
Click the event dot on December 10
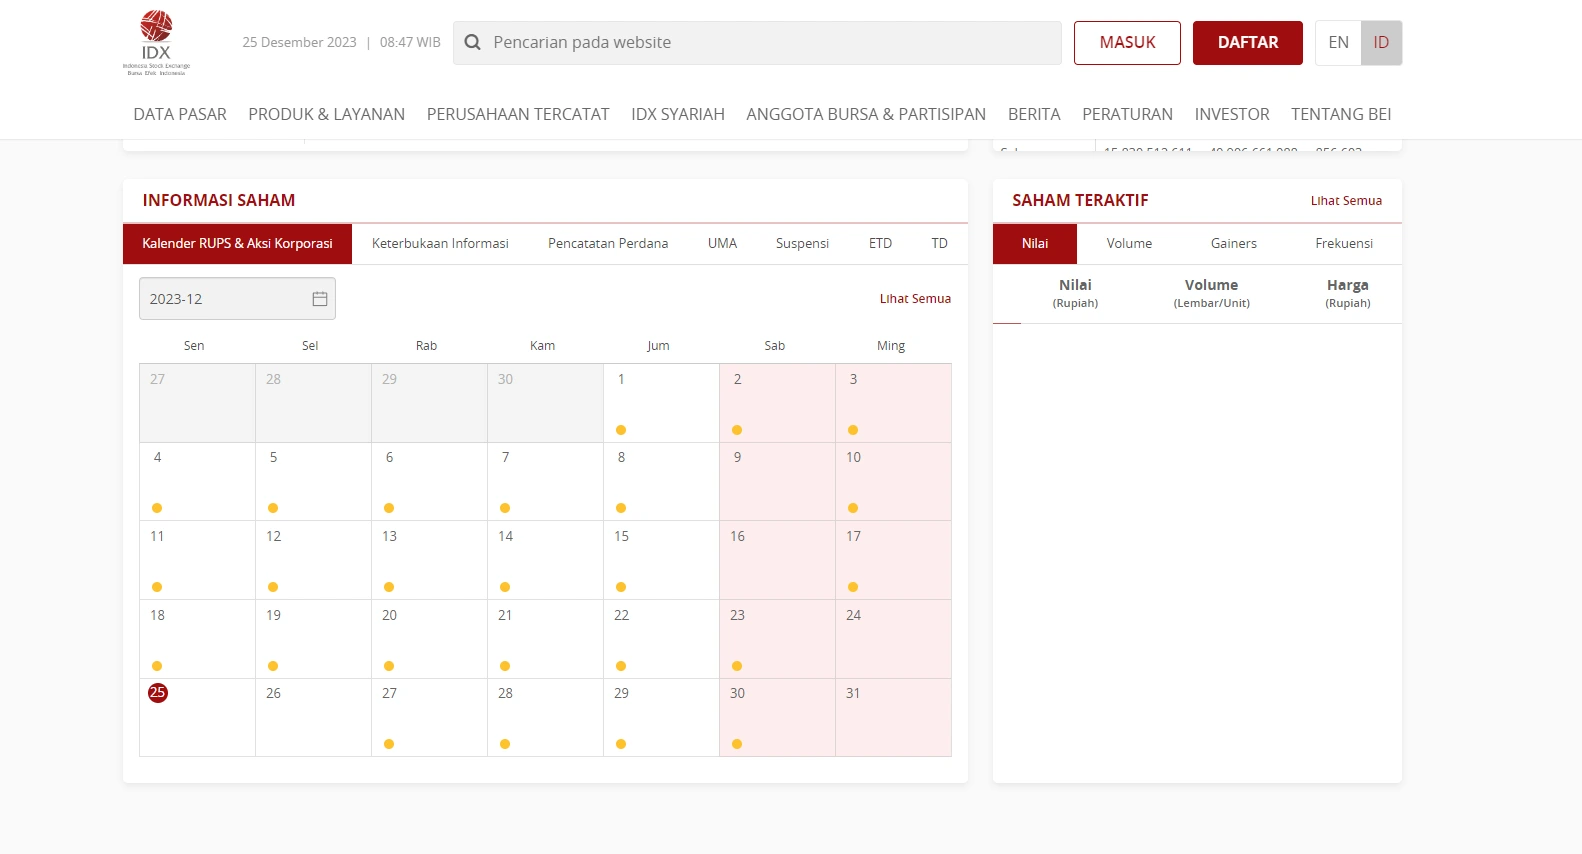(853, 508)
